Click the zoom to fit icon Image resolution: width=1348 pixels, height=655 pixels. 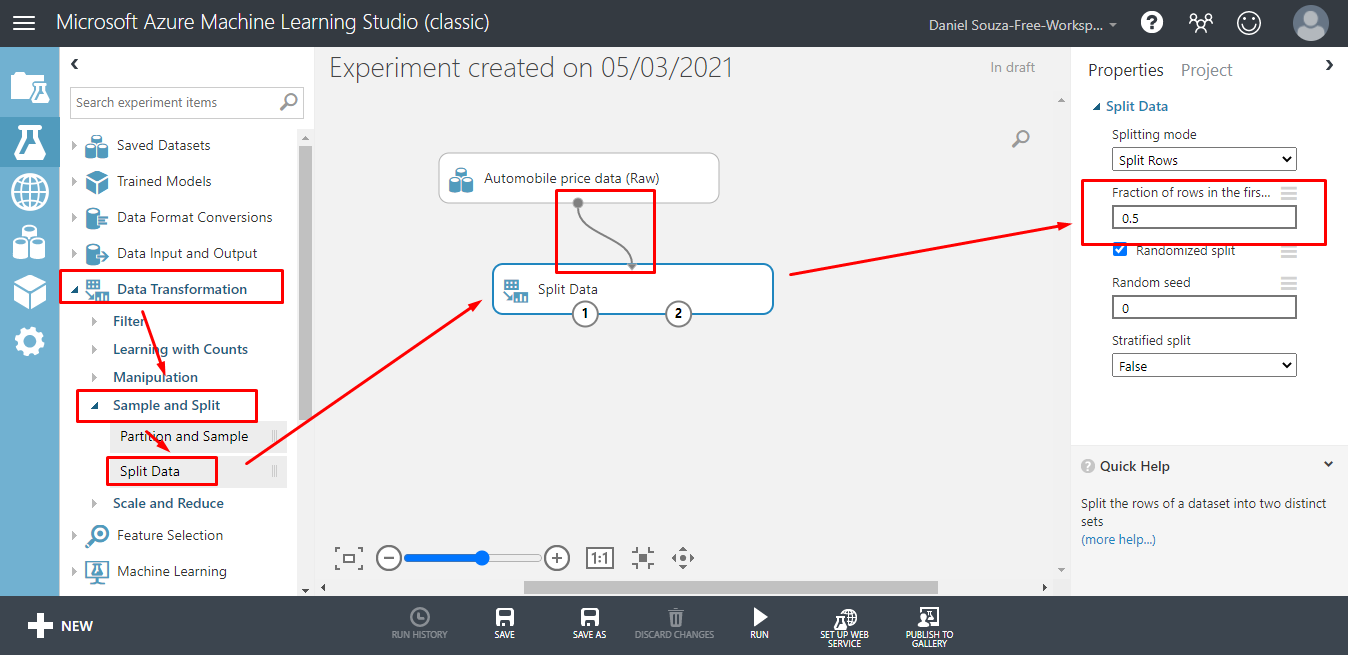(348, 558)
